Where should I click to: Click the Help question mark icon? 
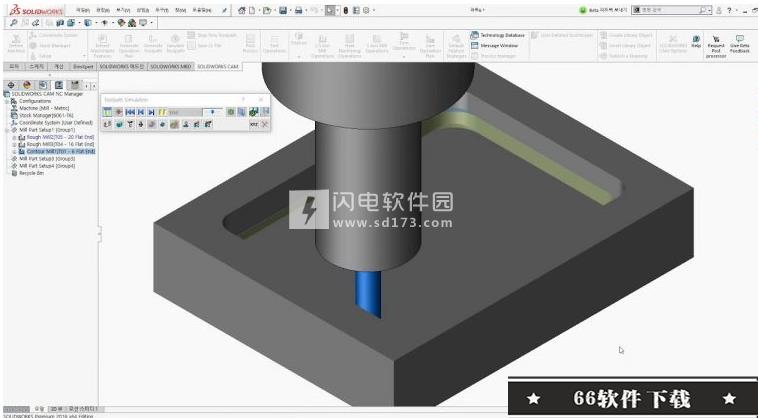(x=729, y=10)
